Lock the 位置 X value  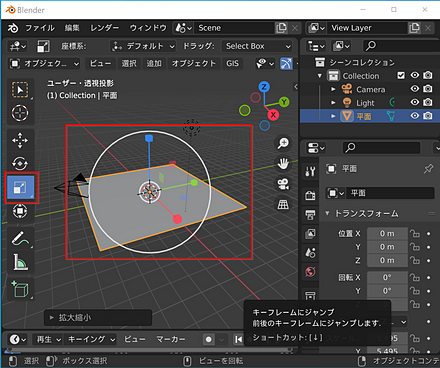pos(415,234)
